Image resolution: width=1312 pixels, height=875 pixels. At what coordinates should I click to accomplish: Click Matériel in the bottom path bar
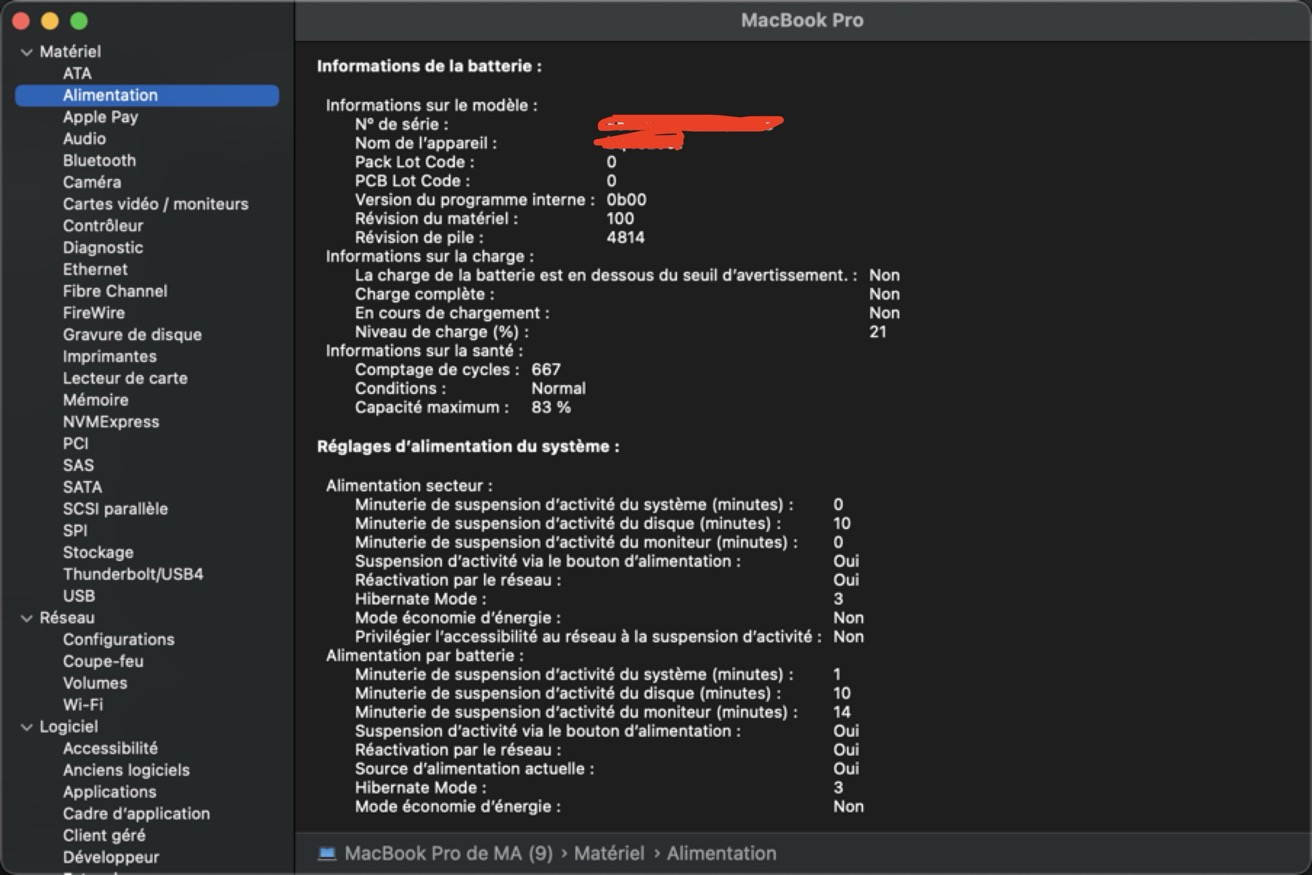pos(608,853)
